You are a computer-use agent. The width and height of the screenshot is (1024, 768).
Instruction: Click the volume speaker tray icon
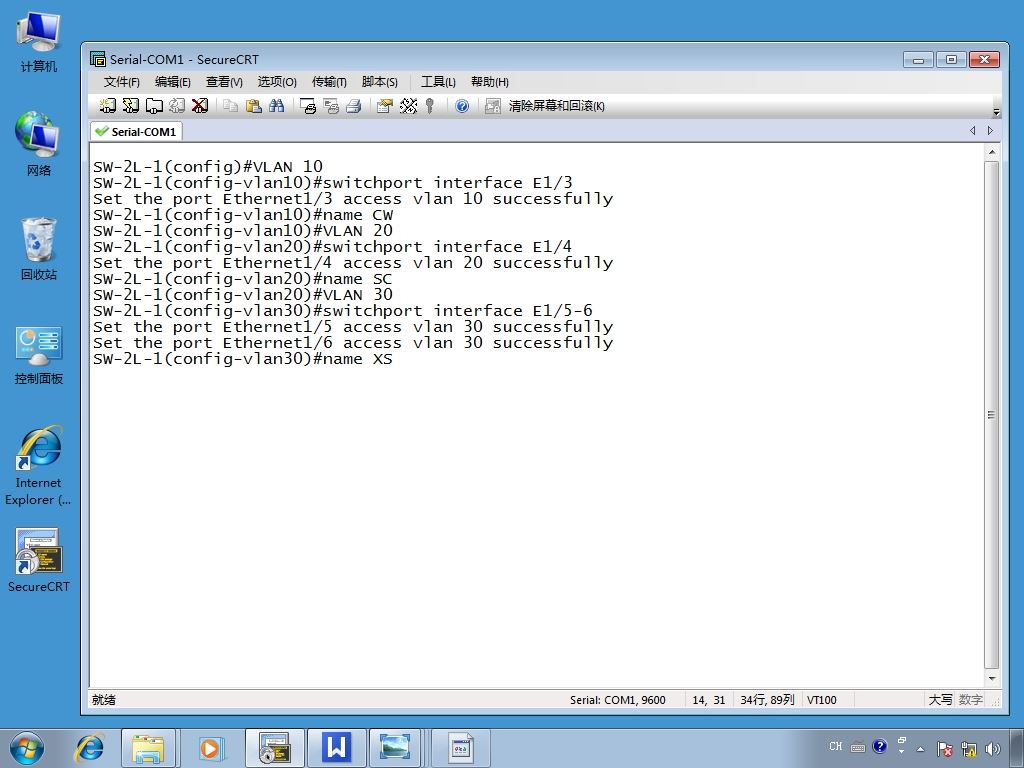993,748
